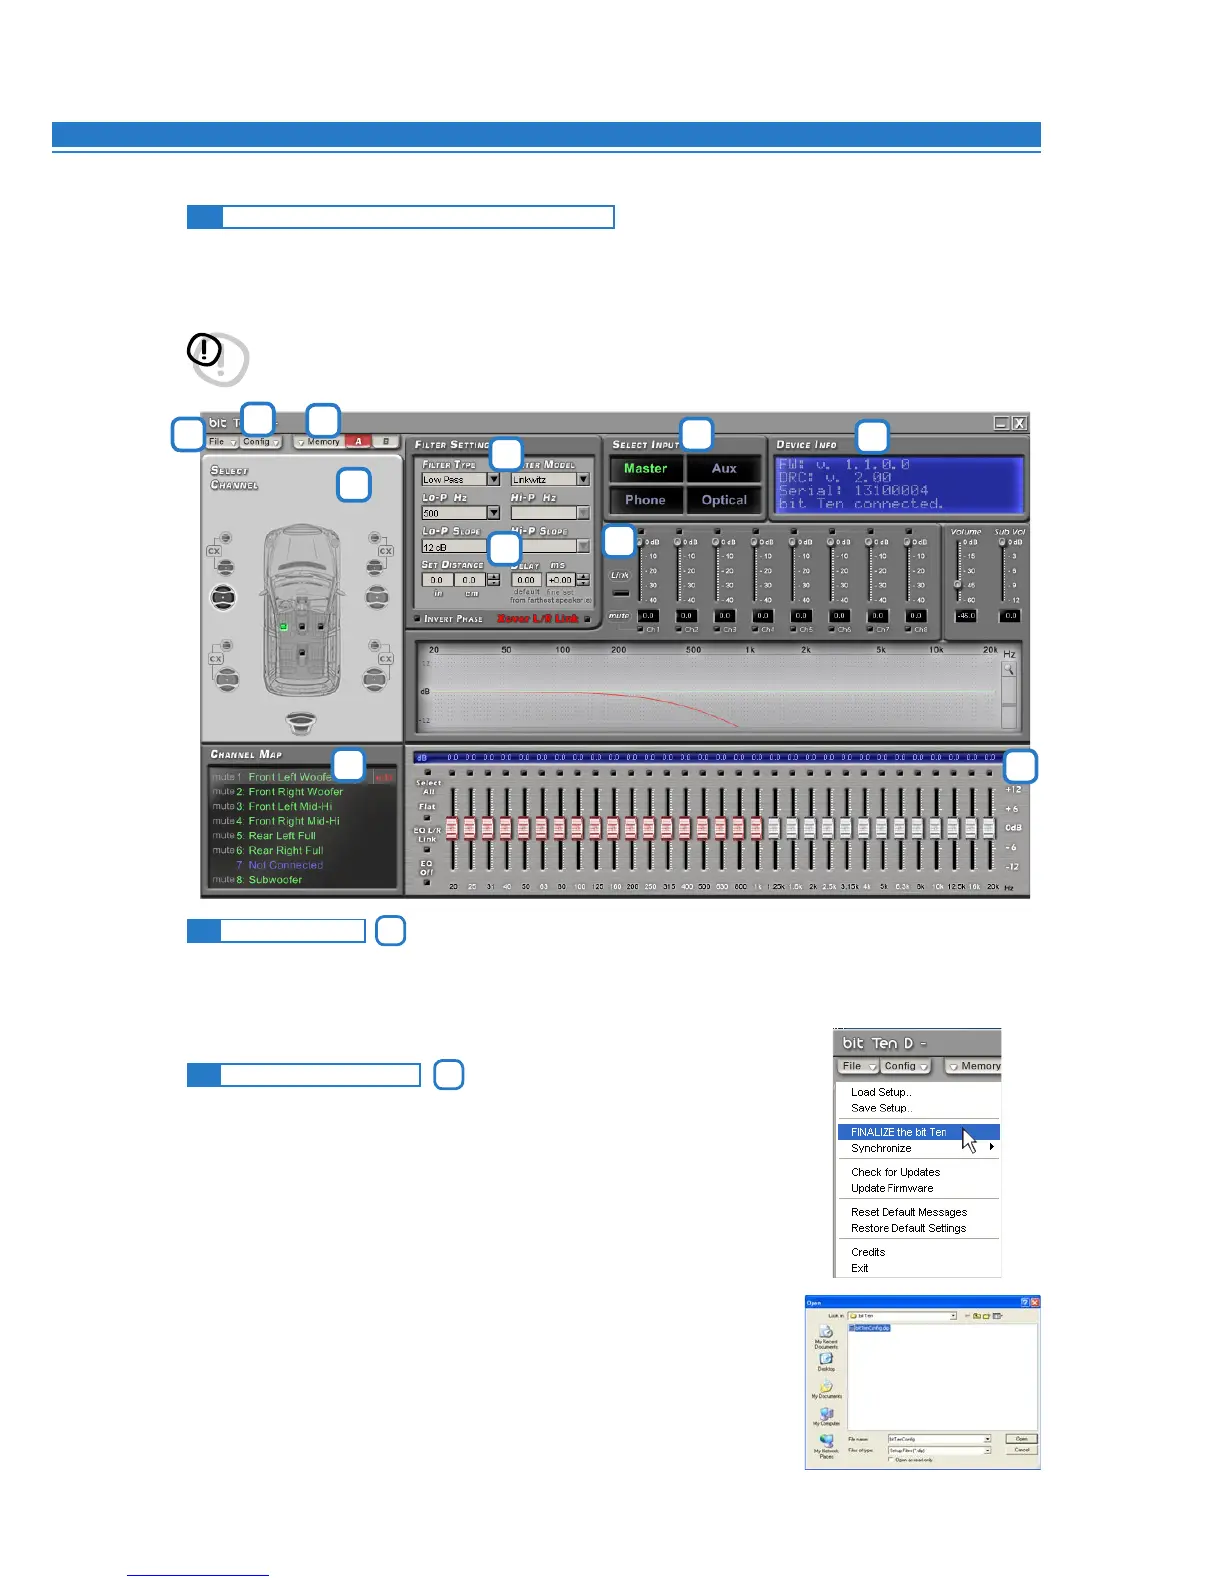Choose the subwoofer icon below the car
Screen dimensions: 1224x1584
(301, 722)
